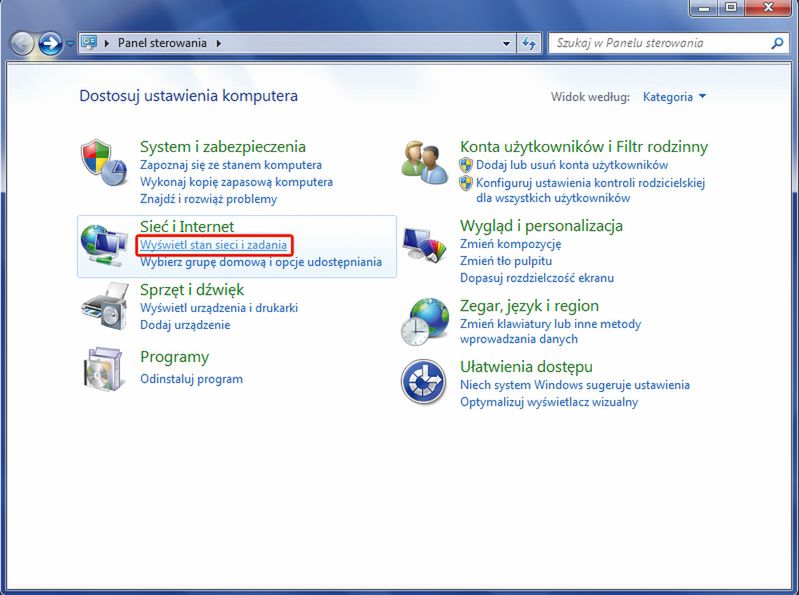Open the Zegar, język i region clock icon

click(424, 322)
